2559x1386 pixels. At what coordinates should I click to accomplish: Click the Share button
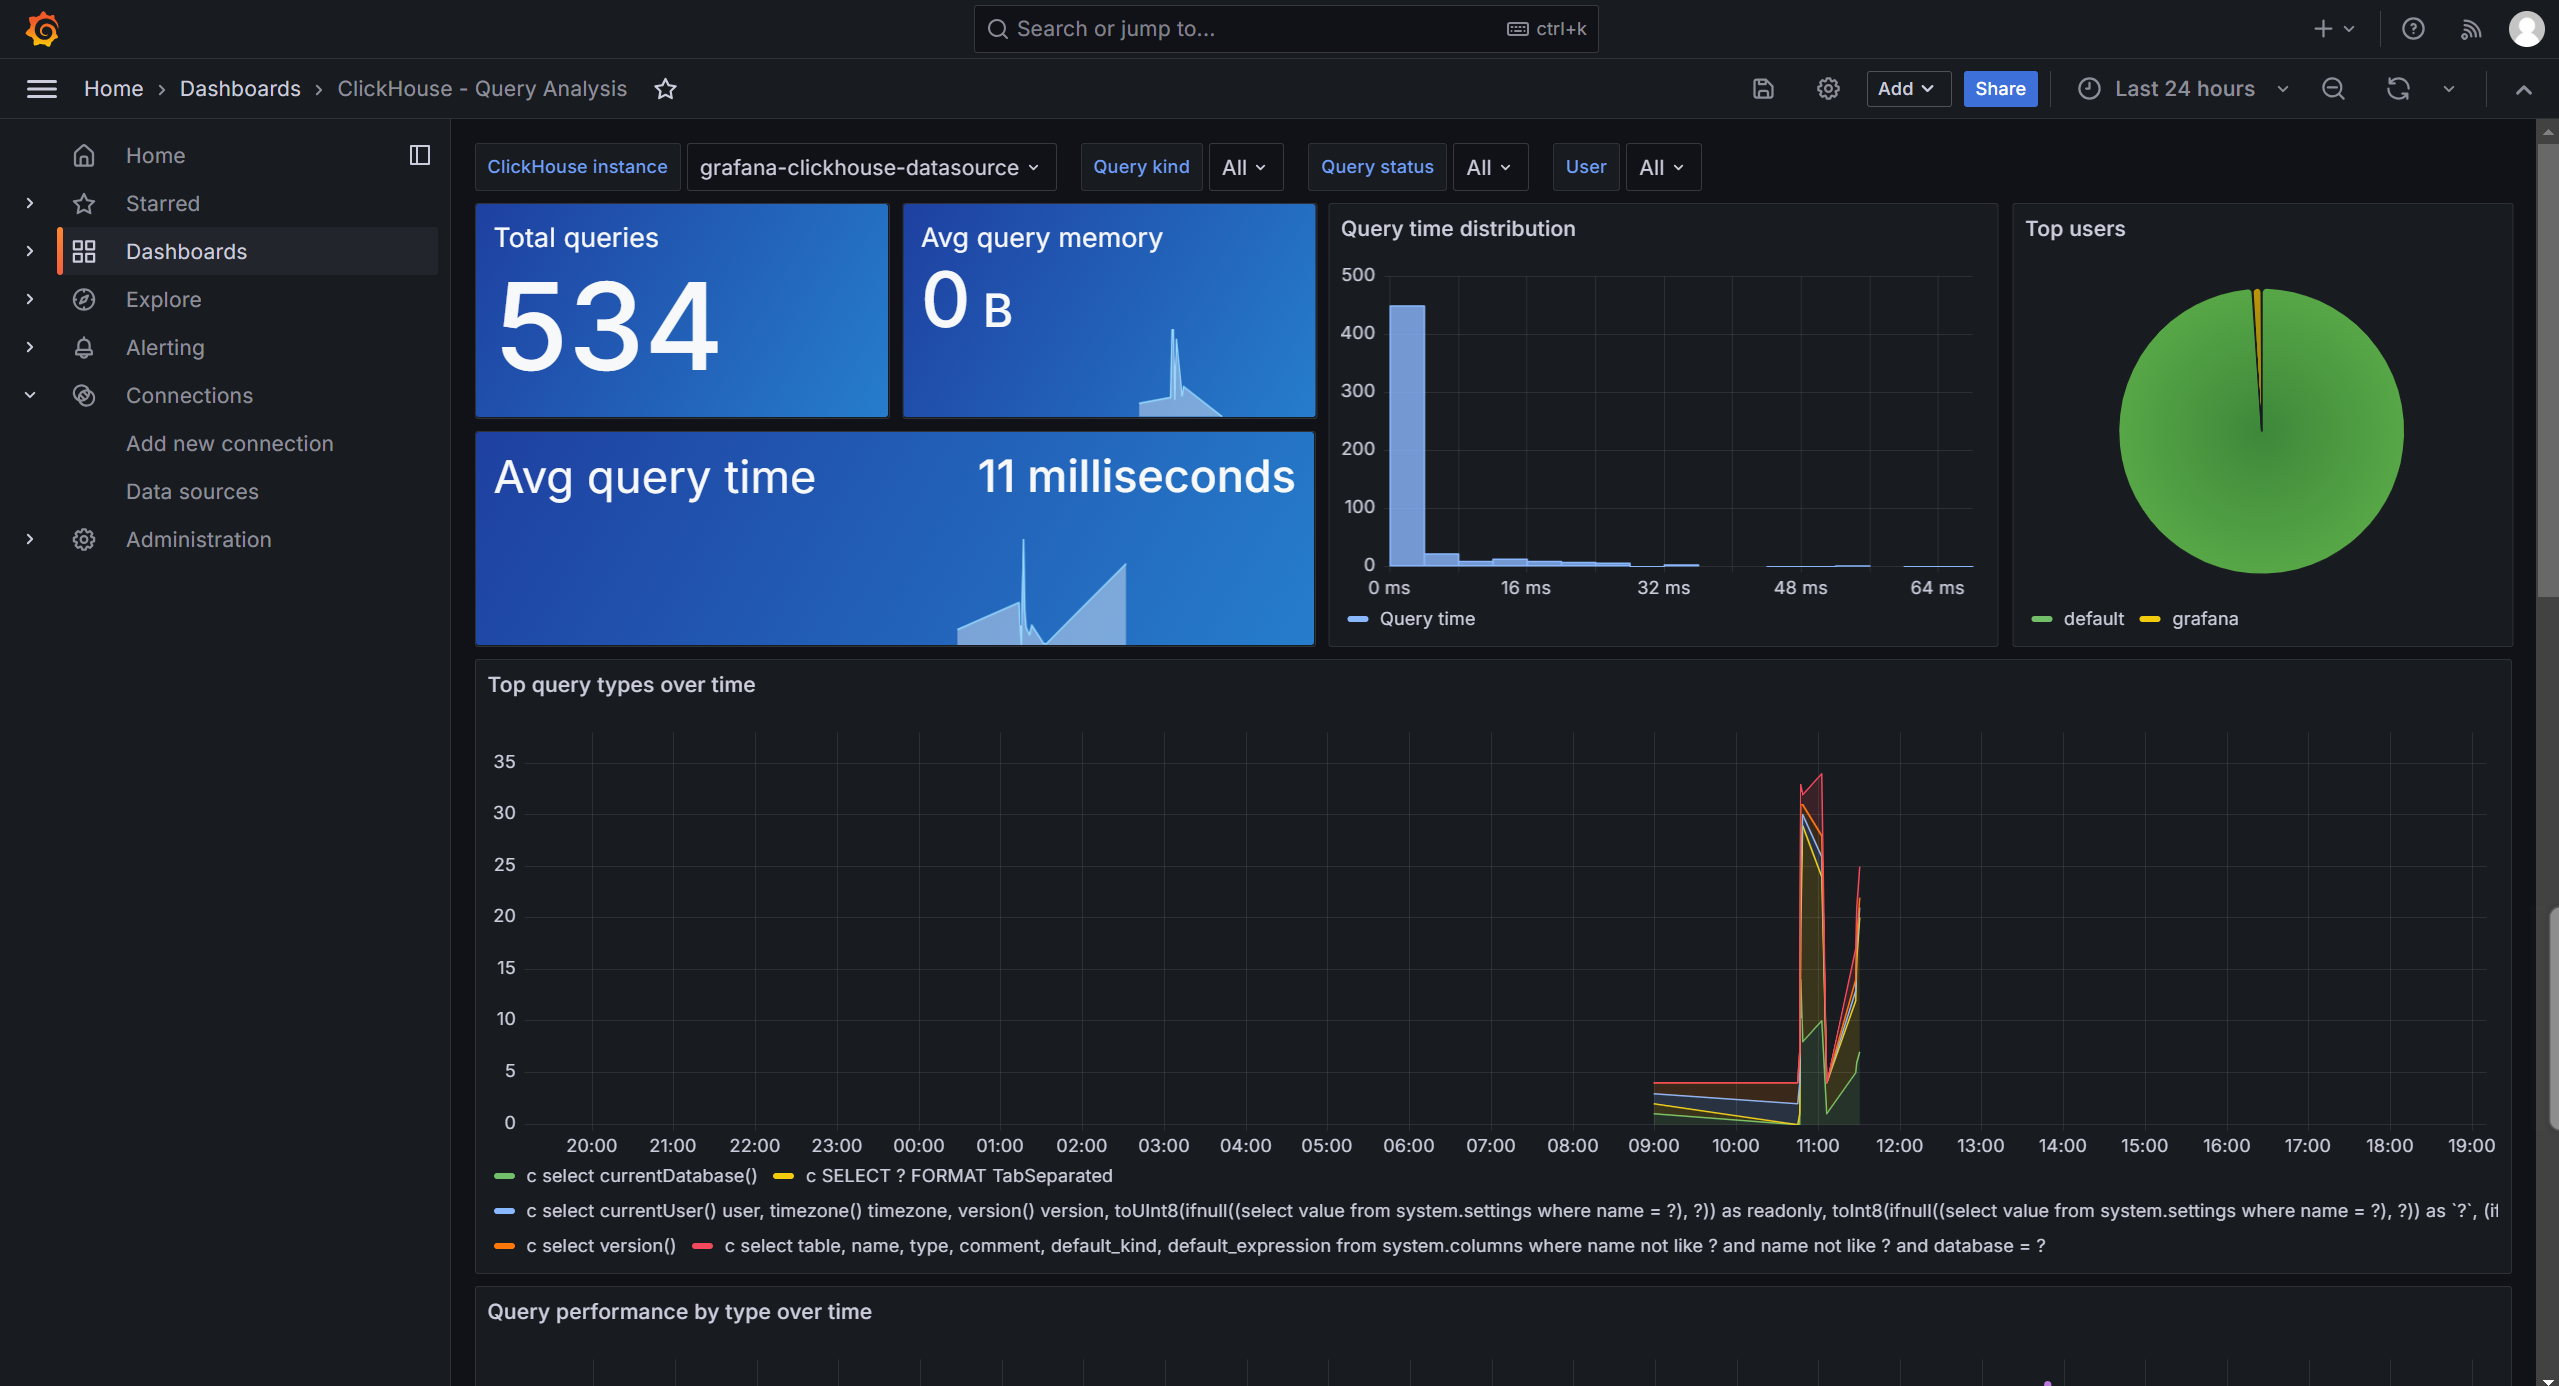point(1999,89)
